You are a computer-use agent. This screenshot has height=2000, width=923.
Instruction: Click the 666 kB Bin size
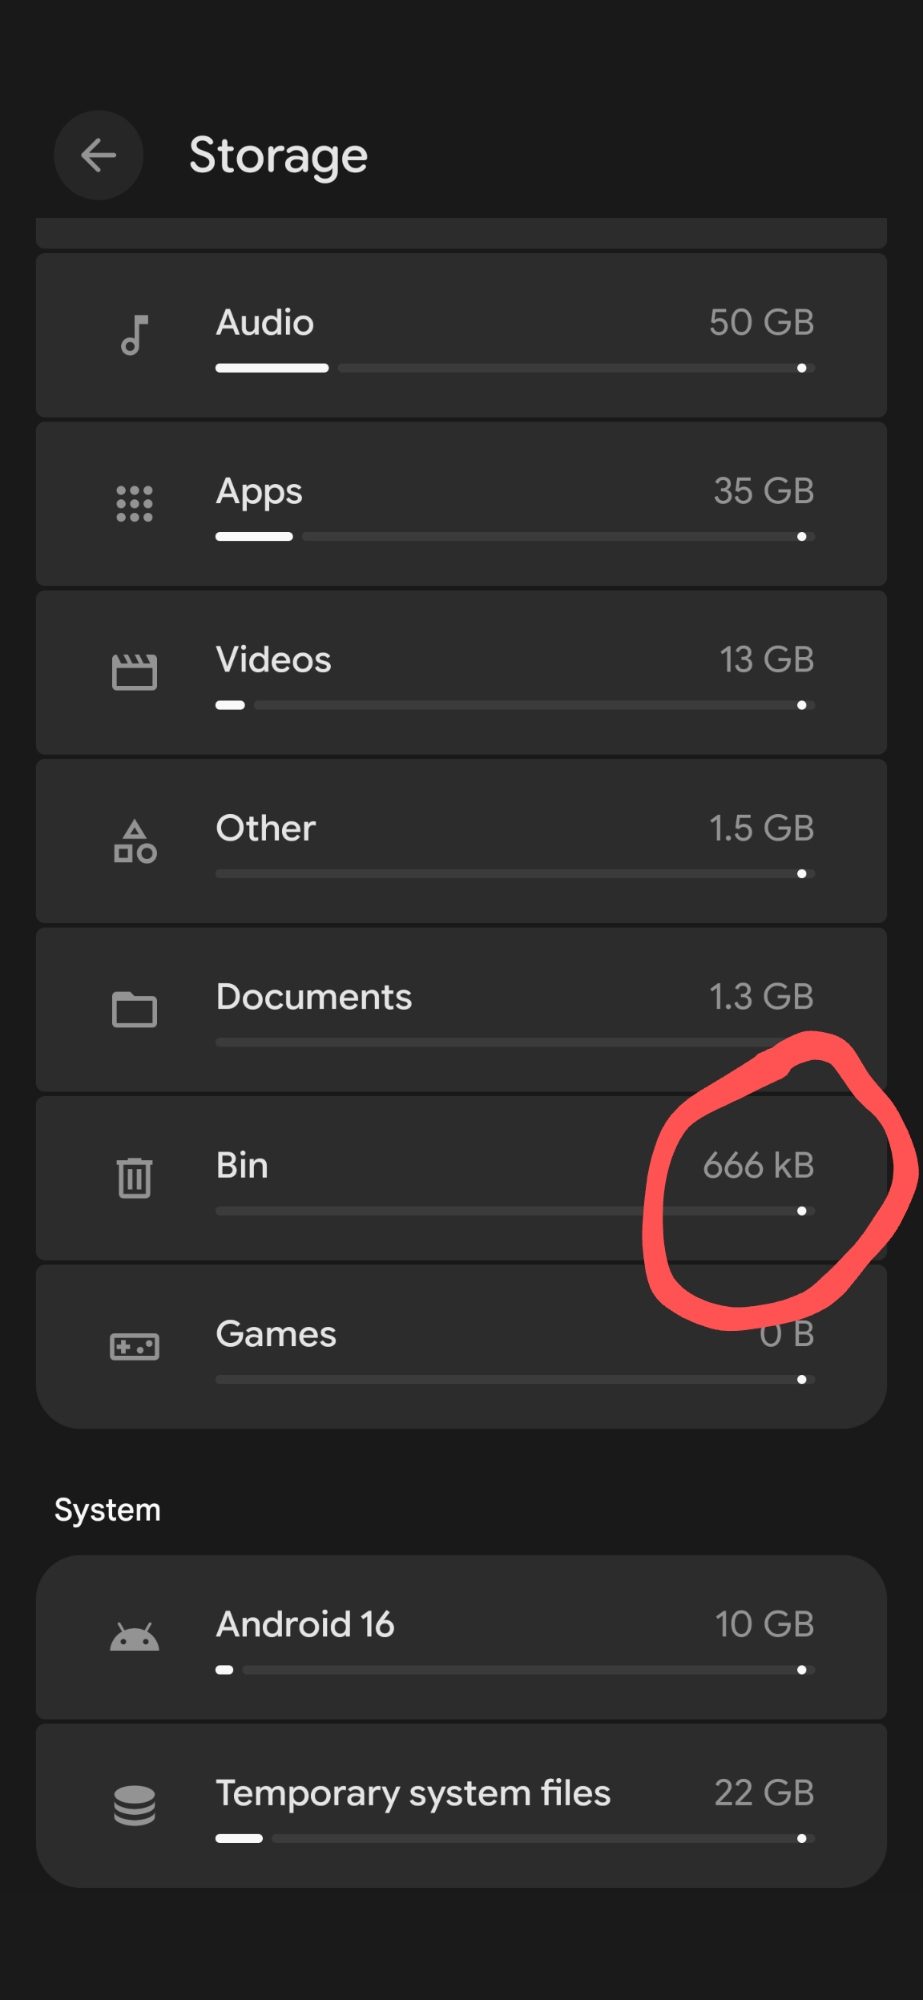[758, 1165]
